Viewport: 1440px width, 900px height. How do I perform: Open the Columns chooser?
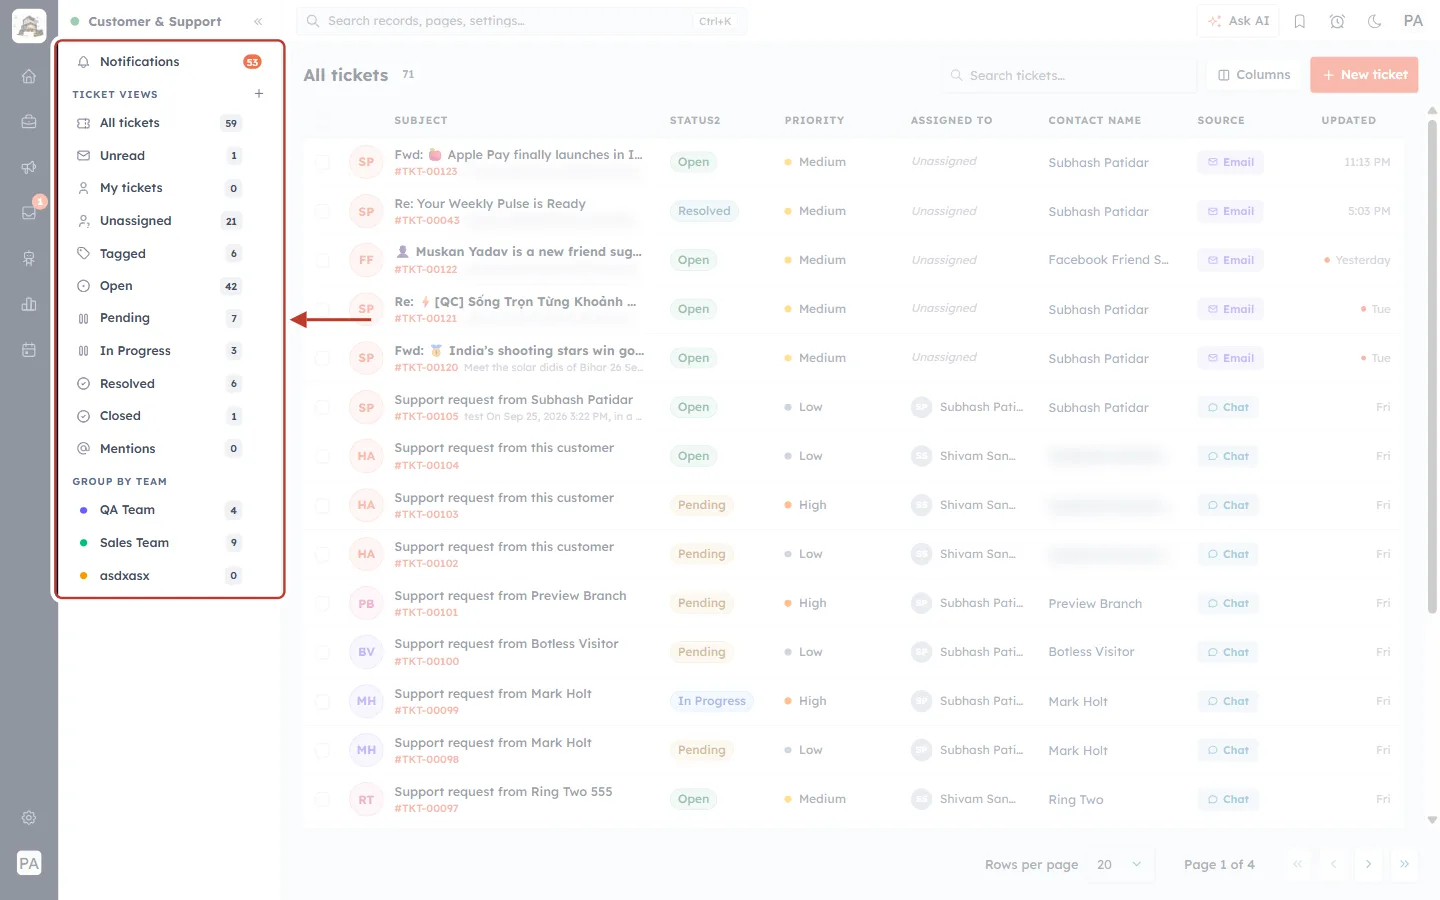[1254, 75]
